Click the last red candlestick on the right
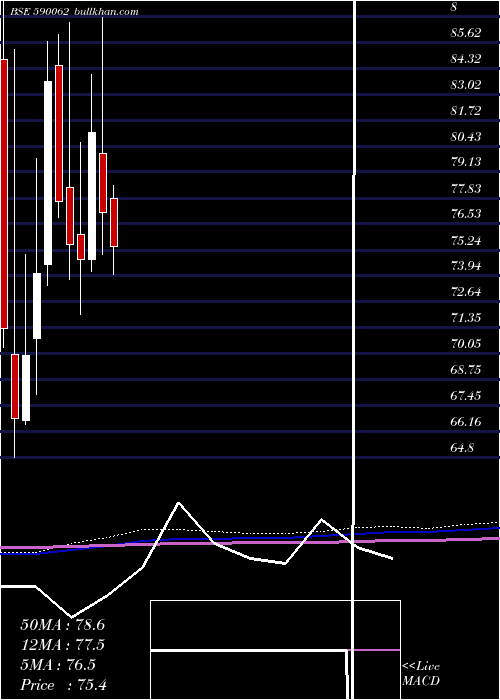 tap(114, 222)
